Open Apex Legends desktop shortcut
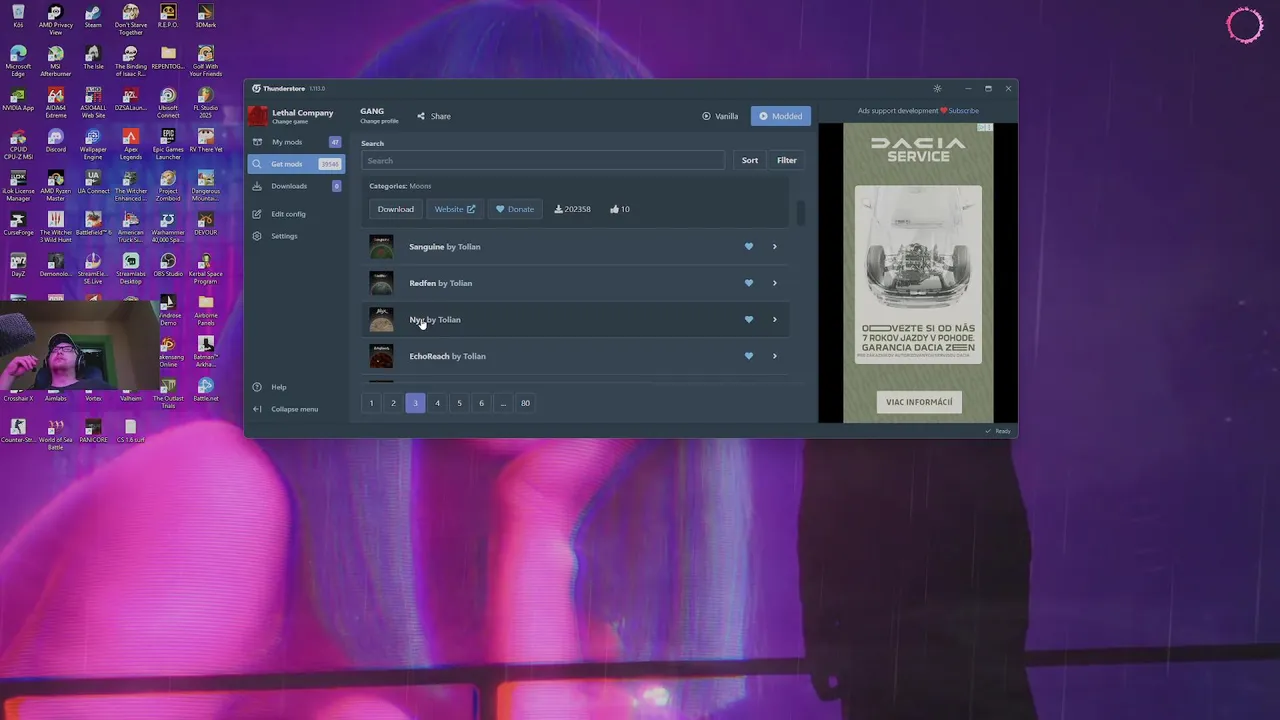This screenshot has height=720, width=1280. (x=131, y=143)
